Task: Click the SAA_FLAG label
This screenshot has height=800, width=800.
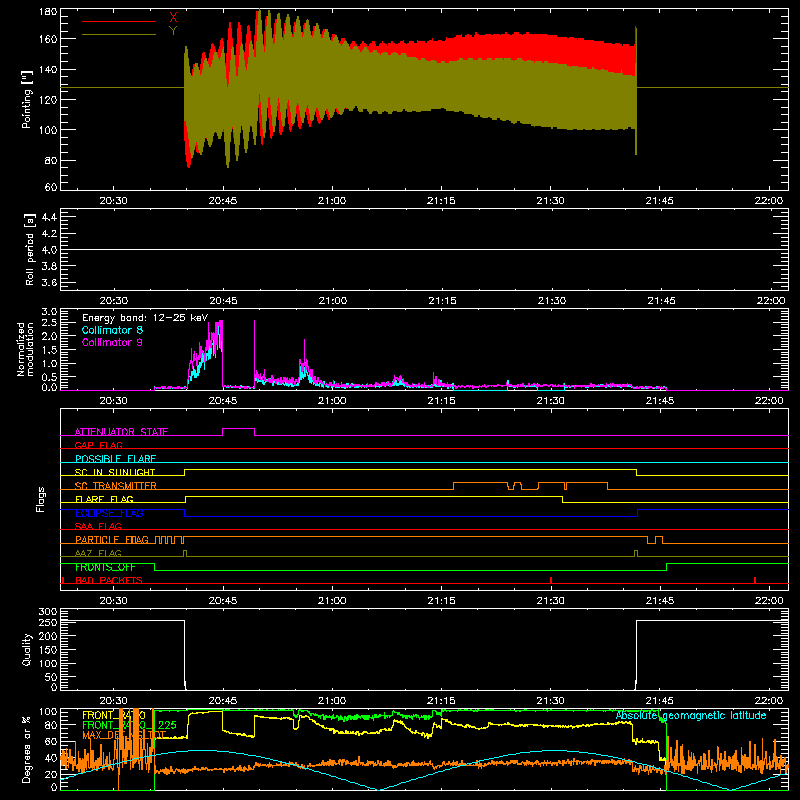Action: click(98, 526)
